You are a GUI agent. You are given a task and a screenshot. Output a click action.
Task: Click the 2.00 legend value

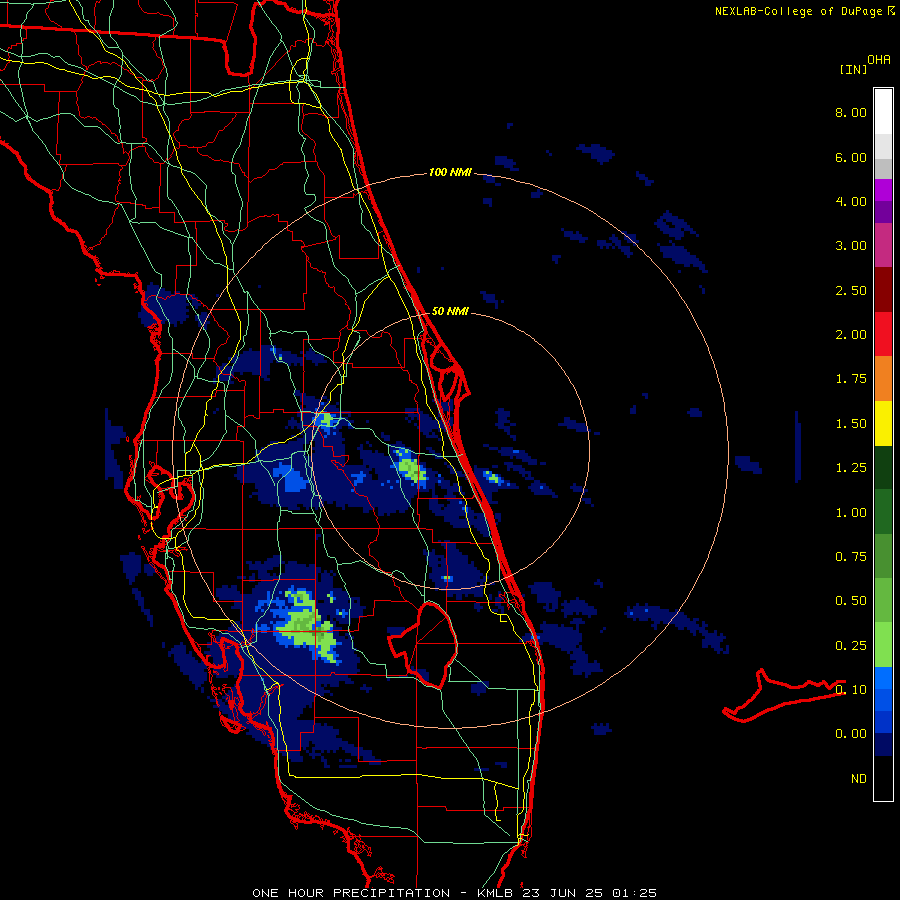pos(851,335)
